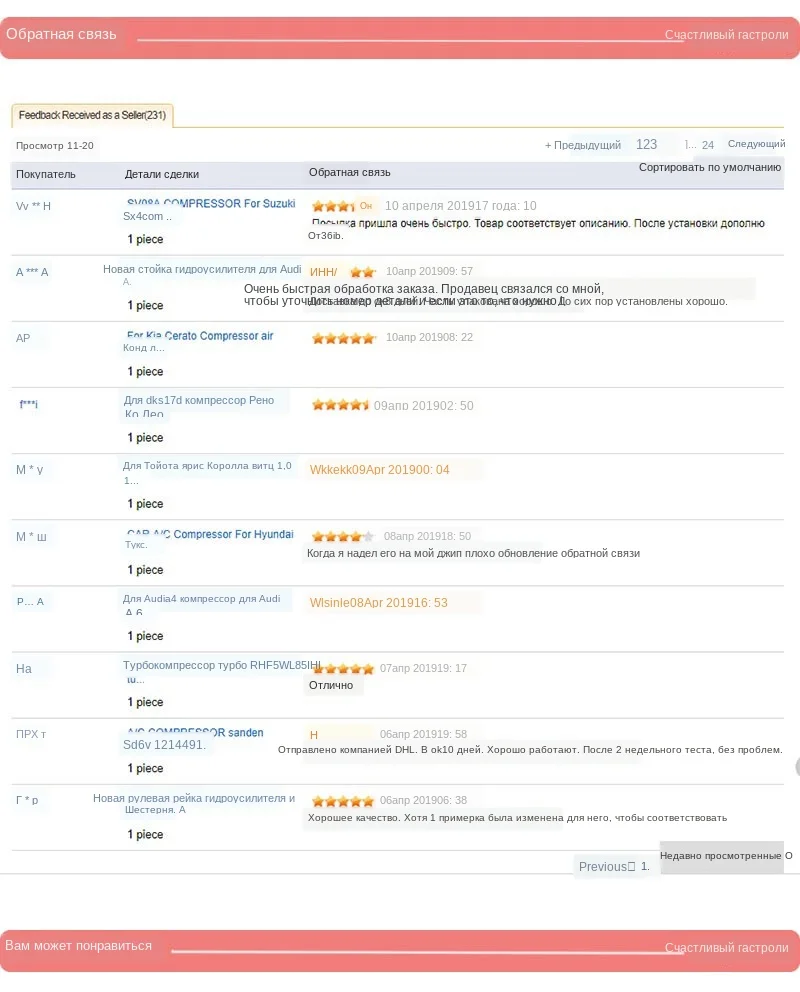Screen dimensions: 800x992
Task: Go to the "Следующий" page
Action: click(x=756, y=144)
